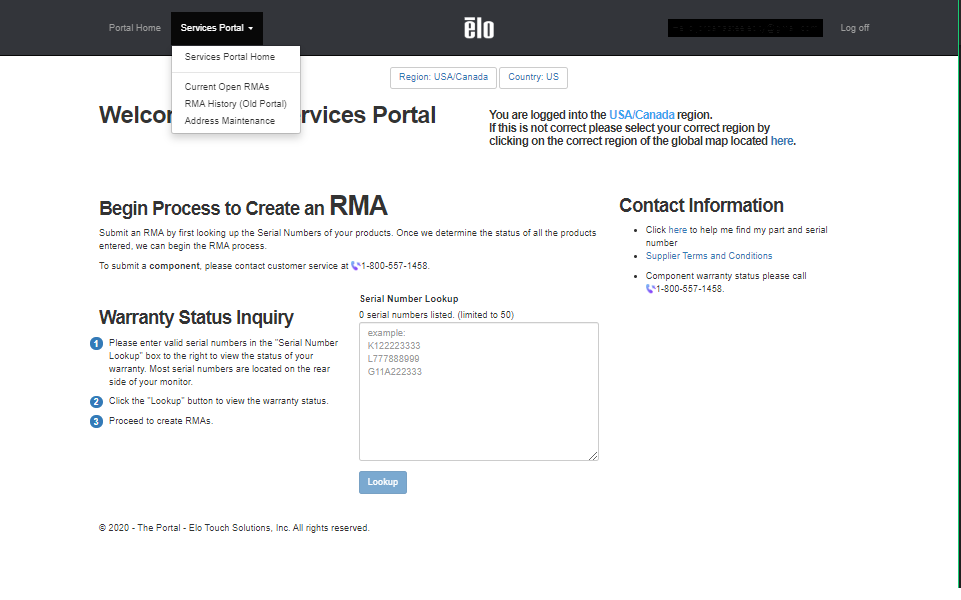Select Services Portal Home menu entry
Screen dimensions: 961x600
(x=230, y=57)
